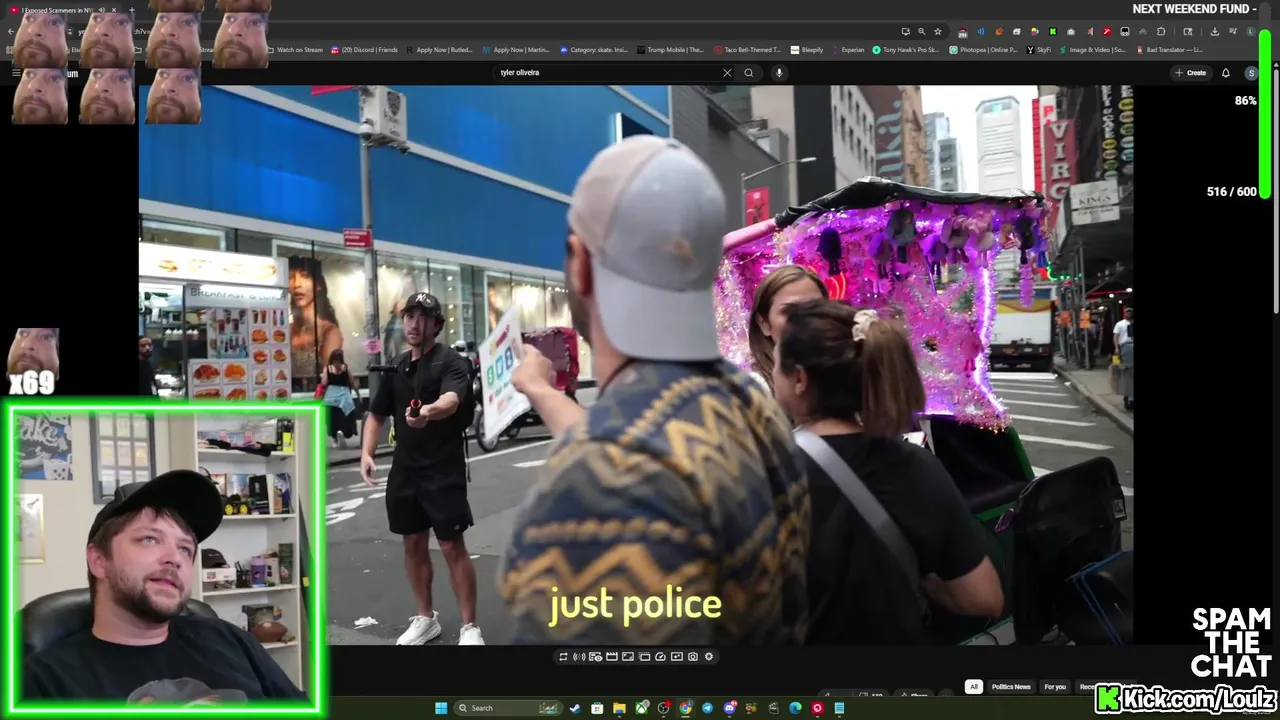Open the YouTube notifications bell

coord(1226,72)
